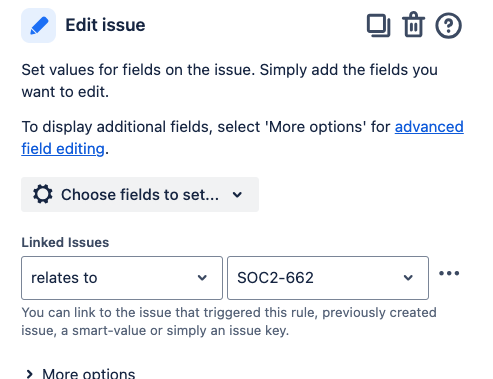Click the Linked Issues label
This screenshot has height=379, width=493.
[65, 242]
